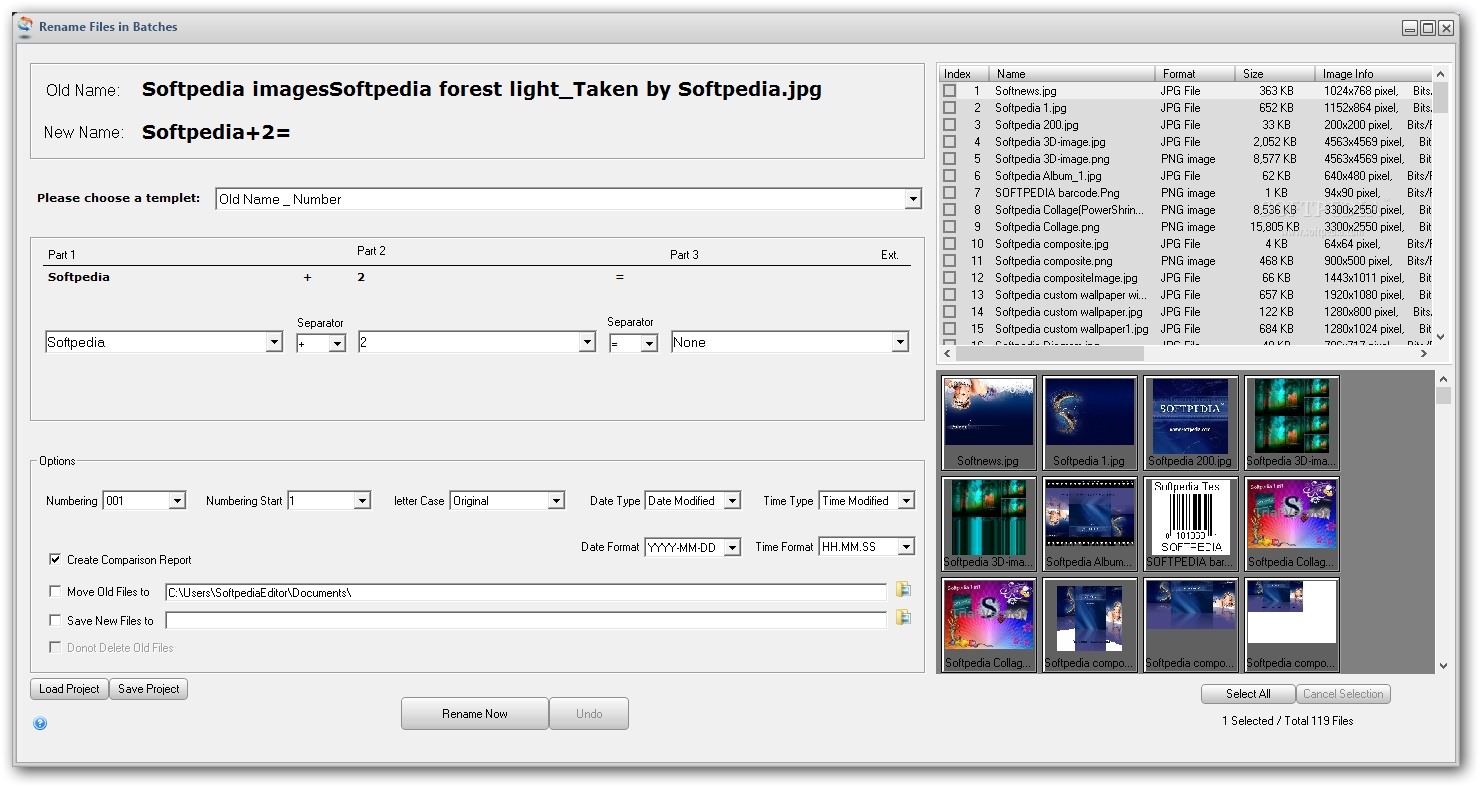
Task: Click the 8,577 KB size cell
Action: coord(1274,159)
